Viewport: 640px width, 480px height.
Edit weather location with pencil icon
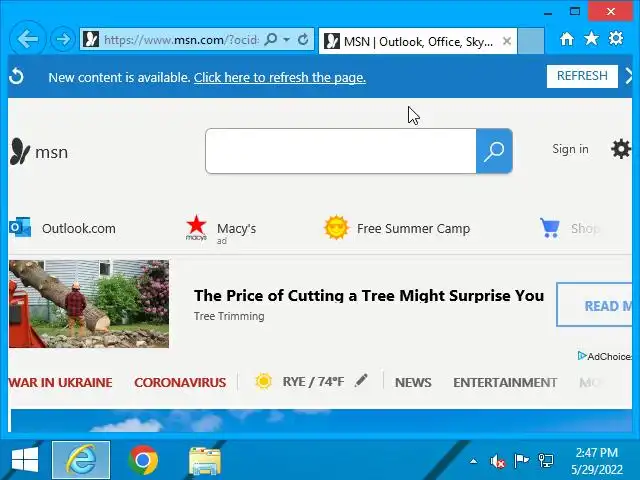(361, 380)
